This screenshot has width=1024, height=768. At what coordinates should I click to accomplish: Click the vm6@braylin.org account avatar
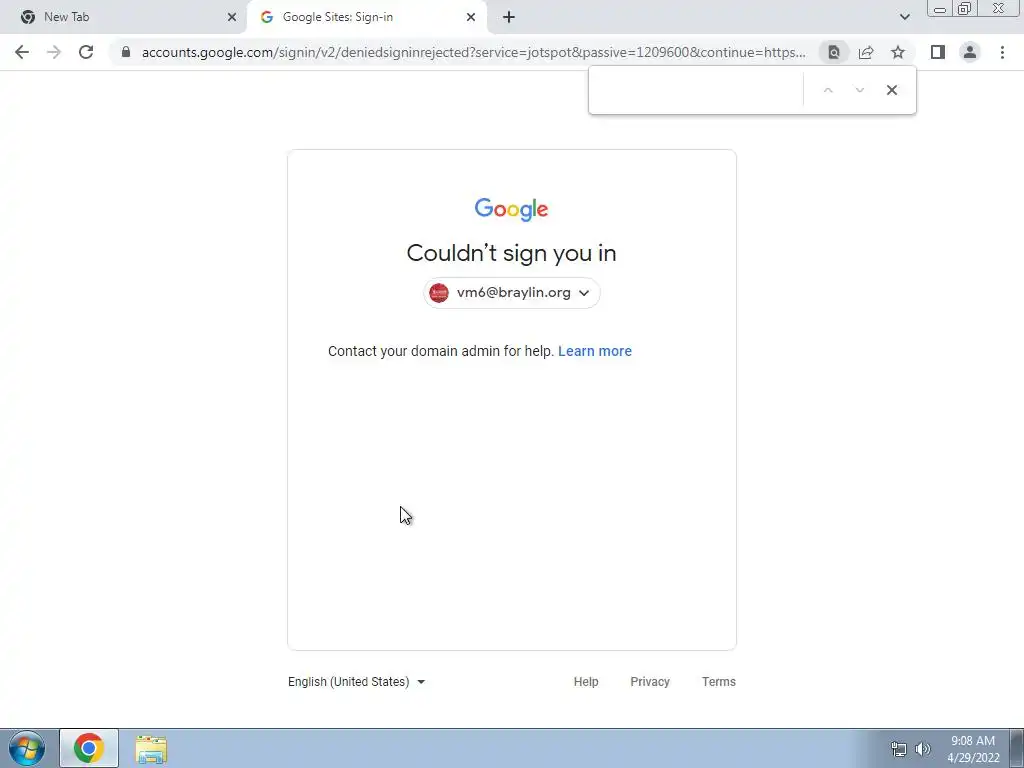point(439,293)
